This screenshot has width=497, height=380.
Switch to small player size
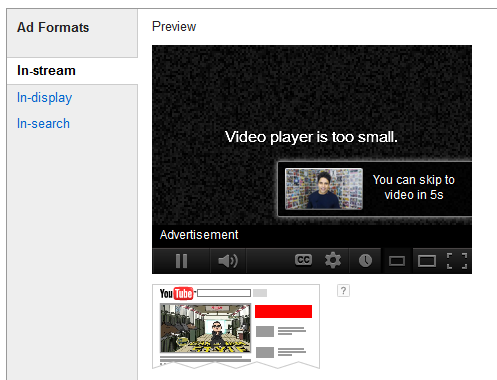[397, 261]
